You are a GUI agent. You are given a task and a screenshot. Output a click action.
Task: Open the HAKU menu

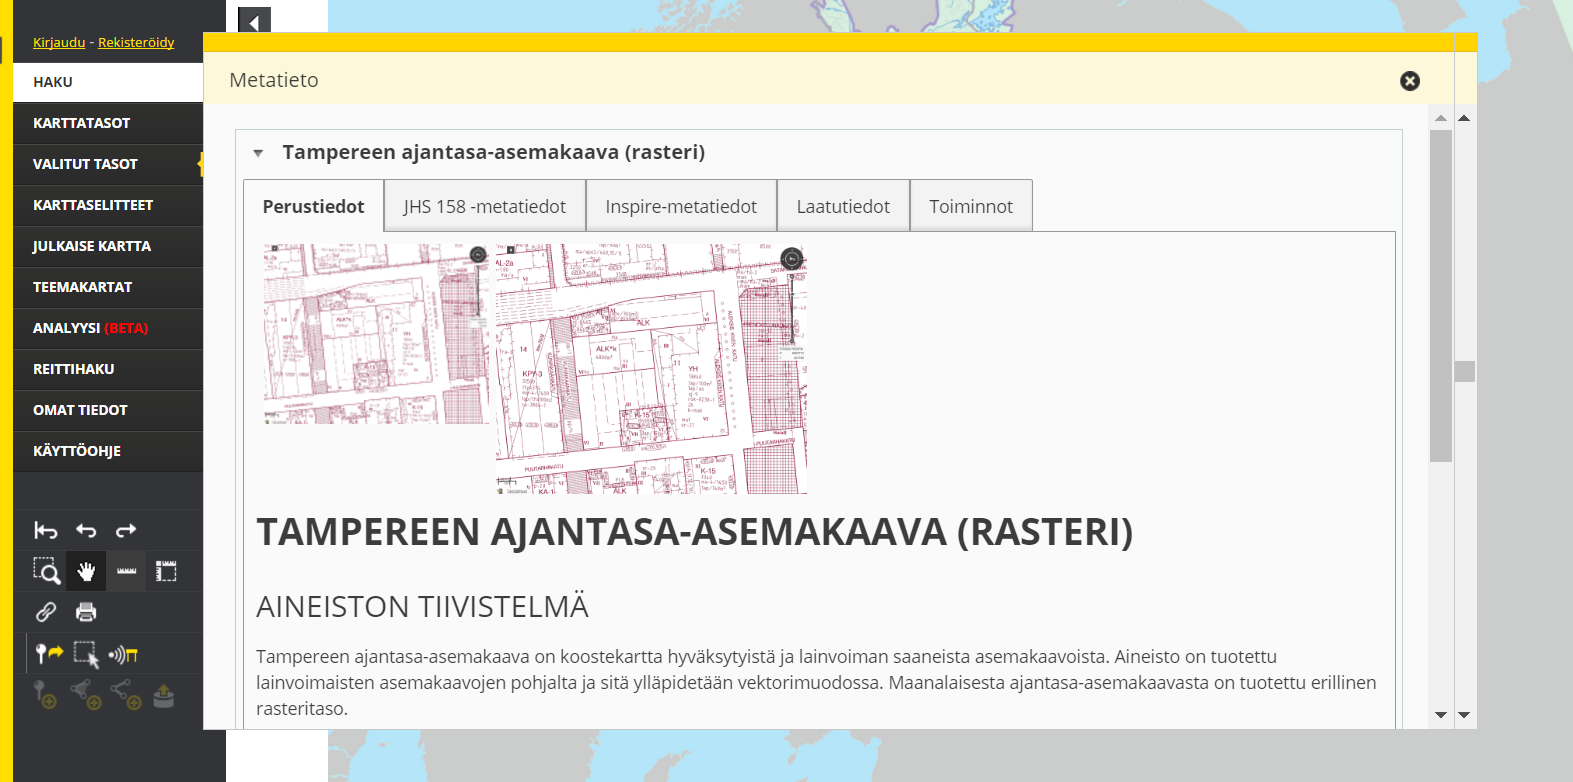coord(108,82)
